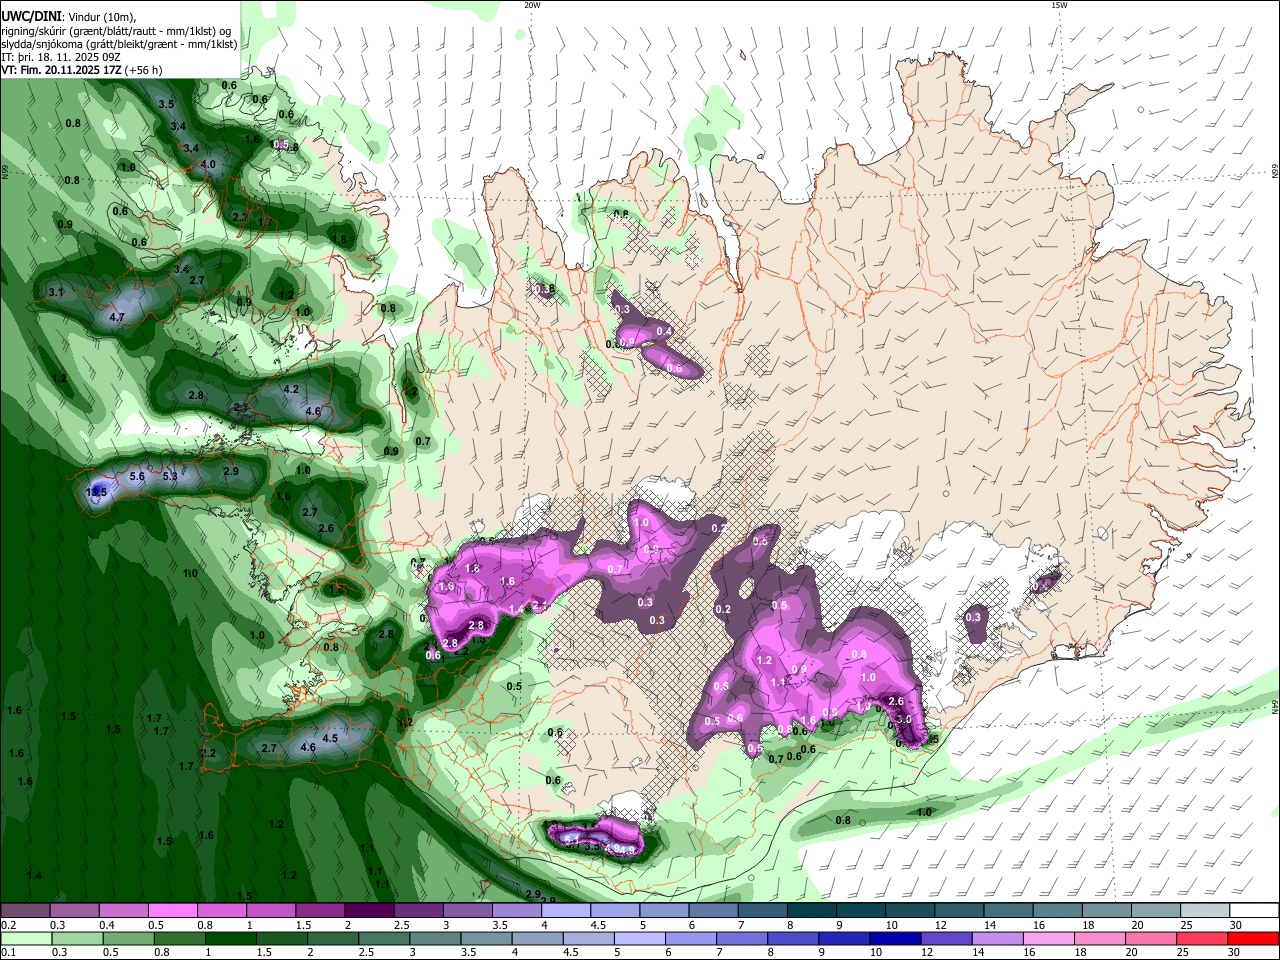Select the lower-row swatch between 7 and 8
1280x960 pixels.
[x=740, y=939]
